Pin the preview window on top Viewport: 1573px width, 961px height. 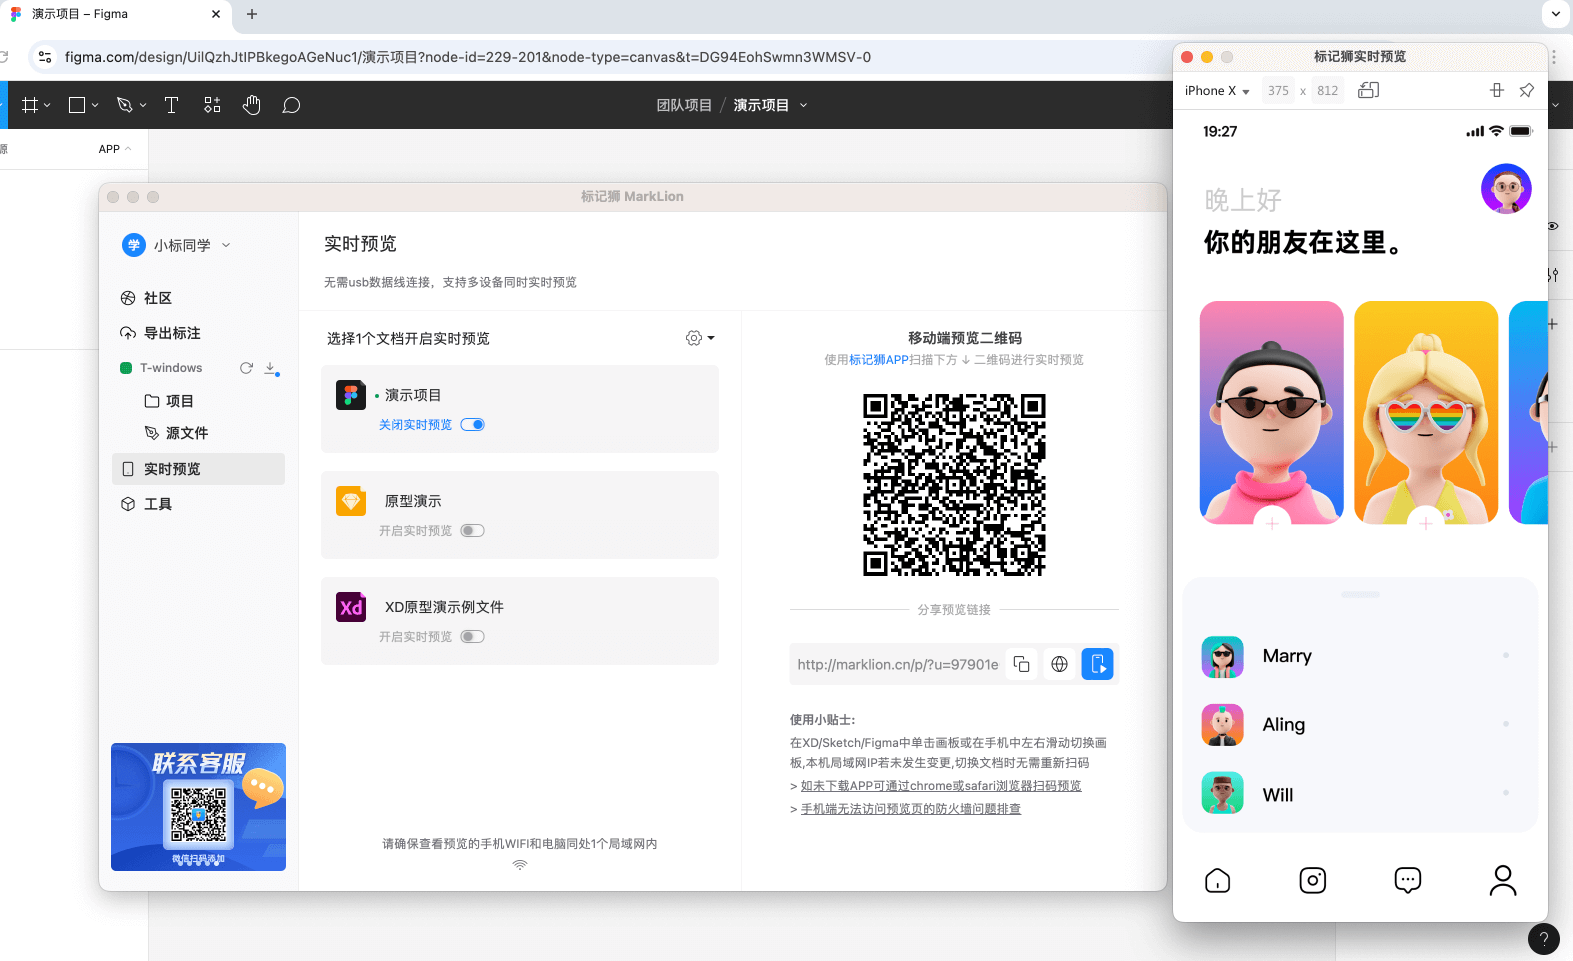coord(1526,90)
